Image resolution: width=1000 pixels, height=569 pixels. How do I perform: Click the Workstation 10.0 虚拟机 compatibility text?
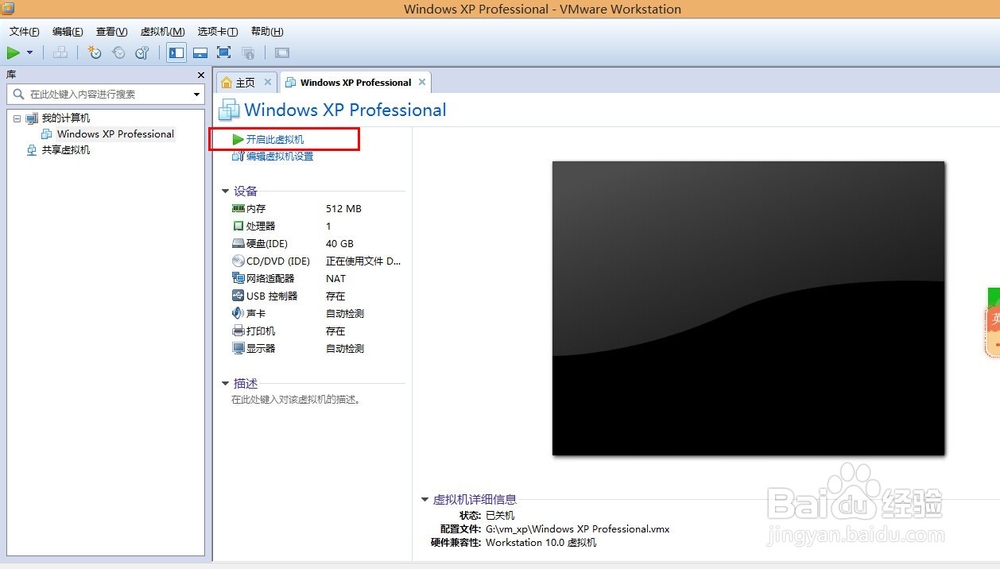coord(541,543)
